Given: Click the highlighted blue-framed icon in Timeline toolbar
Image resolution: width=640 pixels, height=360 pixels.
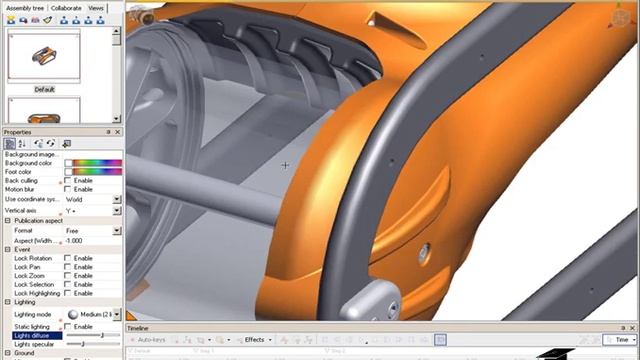Looking at the screenshot, I should [440, 340].
